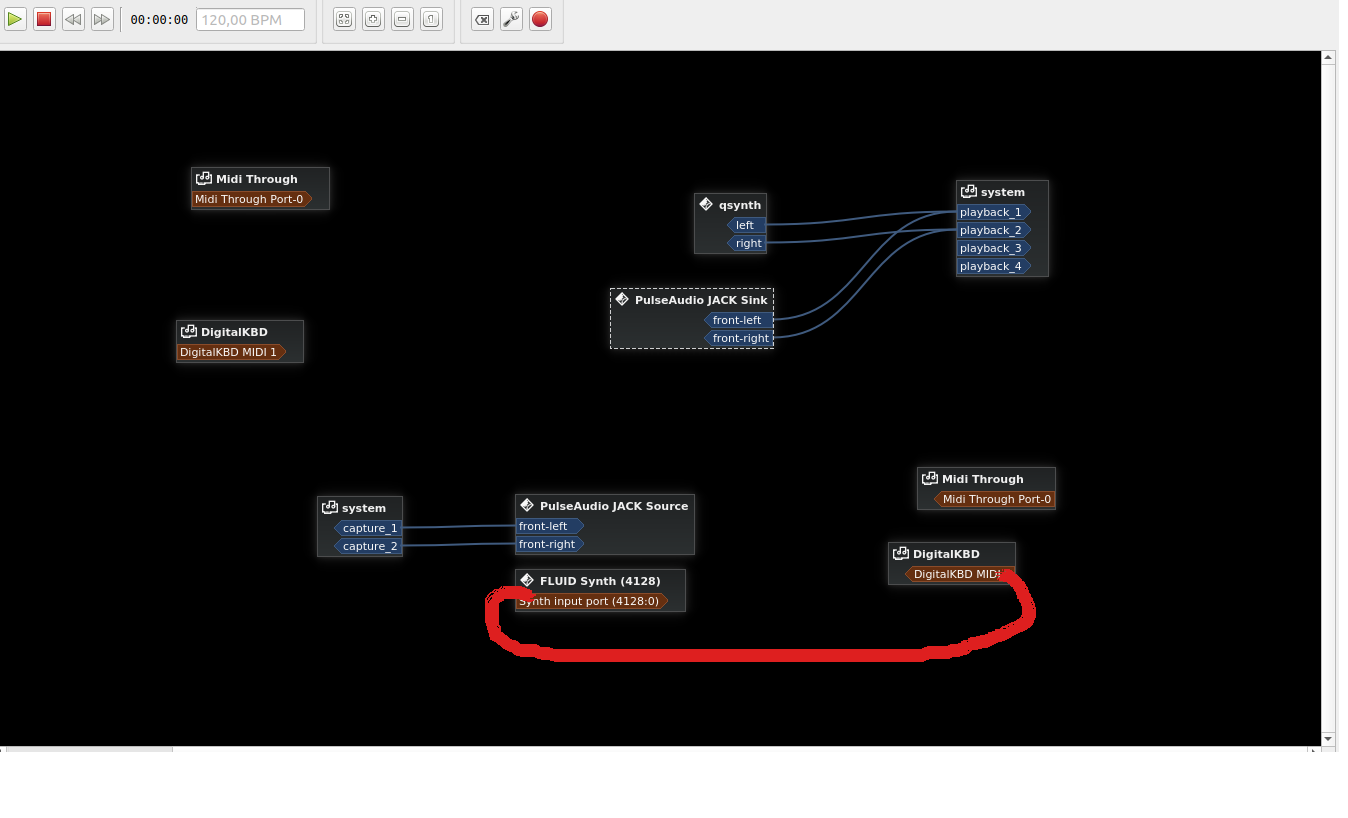Reset canvas zoom to 100%

point(432,19)
